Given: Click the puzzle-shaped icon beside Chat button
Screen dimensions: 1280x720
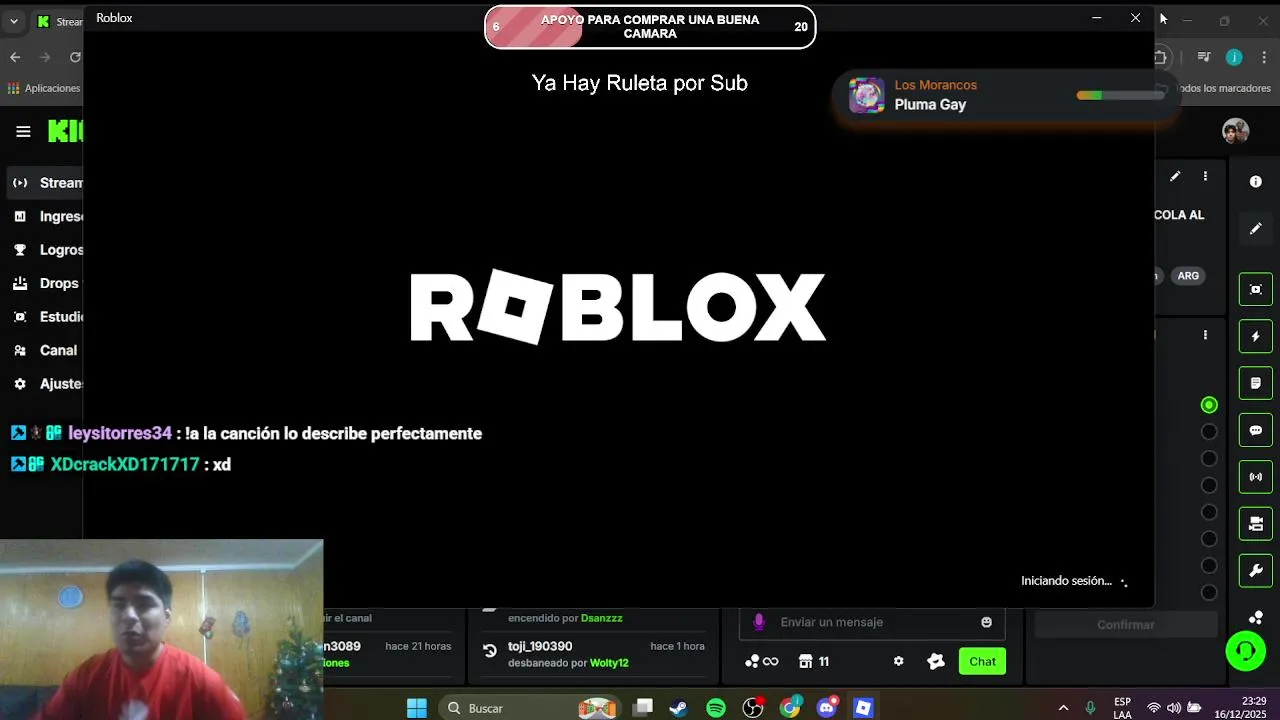Looking at the screenshot, I should click(936, 661).
